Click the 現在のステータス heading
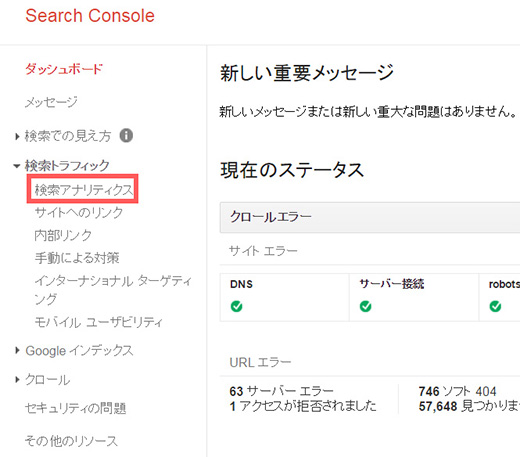The height and width of the screenshot is (457, 520). 292,170
